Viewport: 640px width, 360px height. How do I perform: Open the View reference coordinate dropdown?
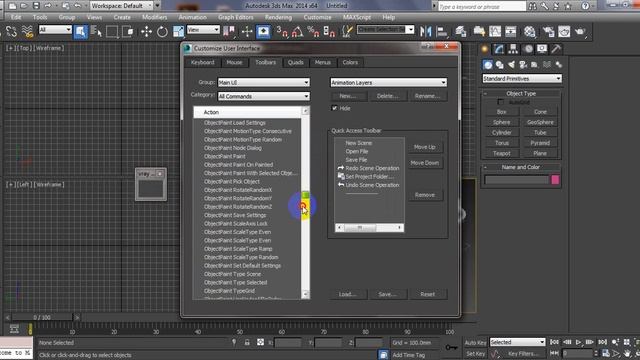[x=203, y=29]
